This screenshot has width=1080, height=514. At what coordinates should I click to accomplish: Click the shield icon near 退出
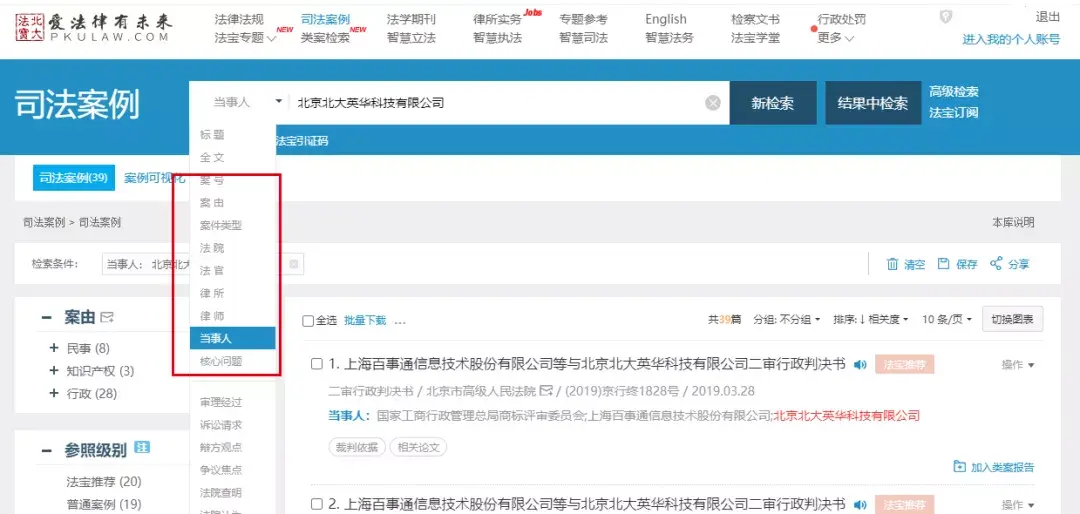point(946,17)
